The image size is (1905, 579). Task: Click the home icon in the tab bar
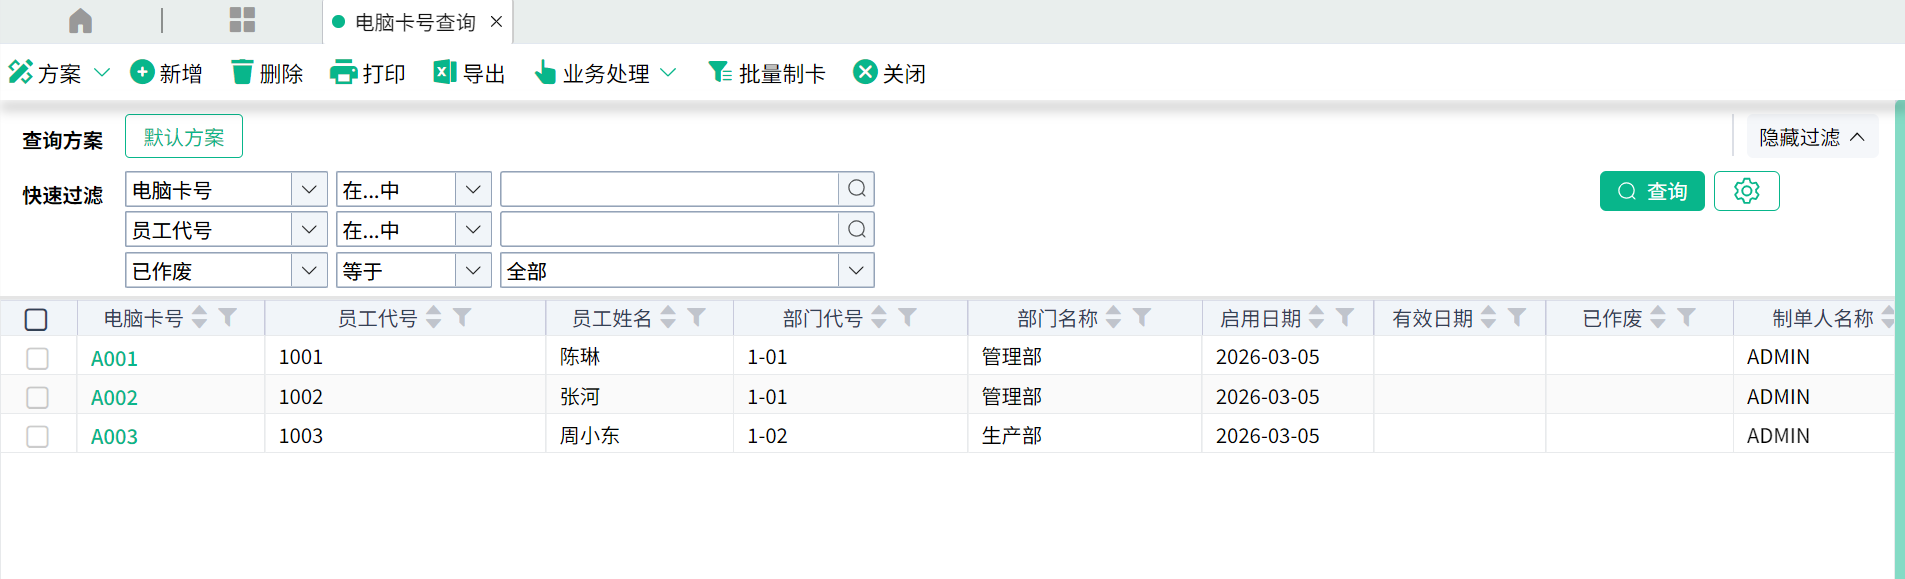point(81,21)
